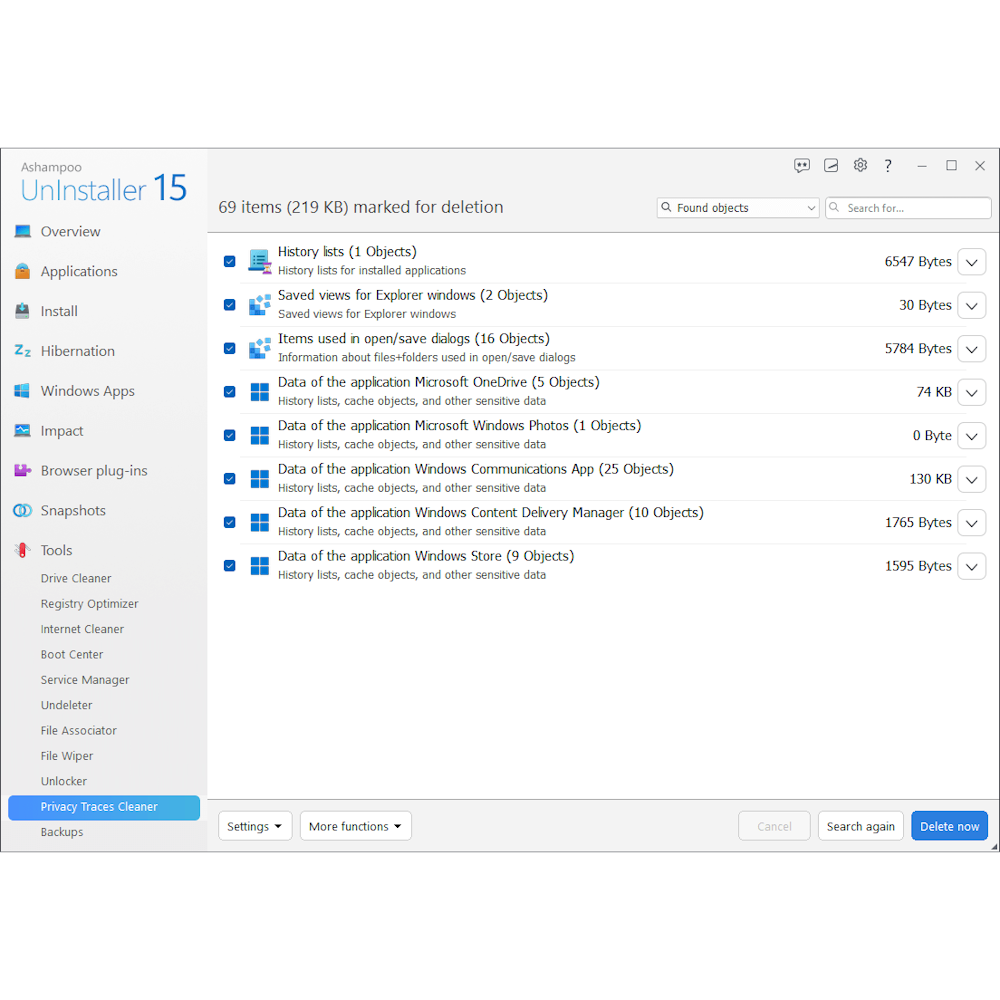Click the Install icon in sidebar
Screen dimensions: 1000x1000
pyautogui.click(x=22, y=311)
